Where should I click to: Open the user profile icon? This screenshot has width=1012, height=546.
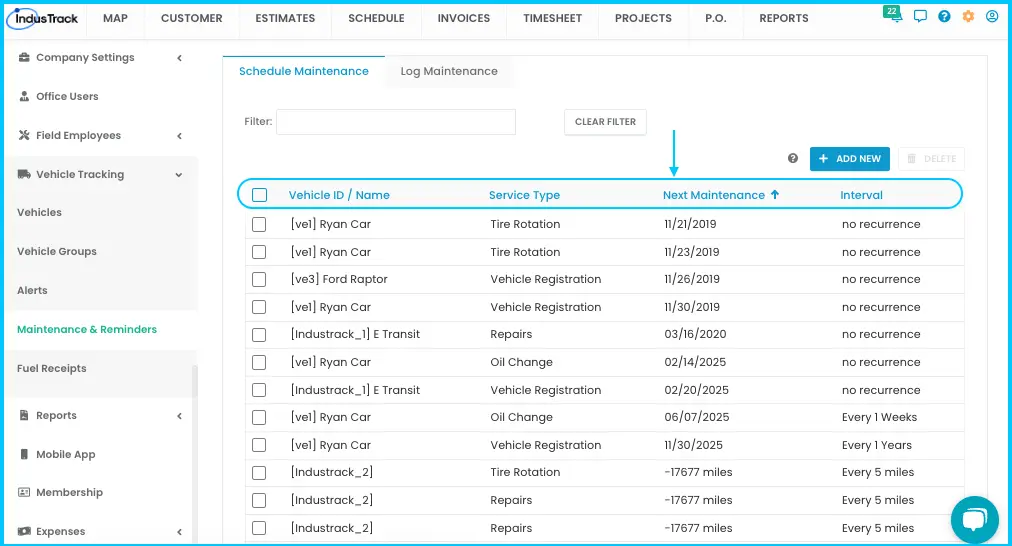point(992,17)
